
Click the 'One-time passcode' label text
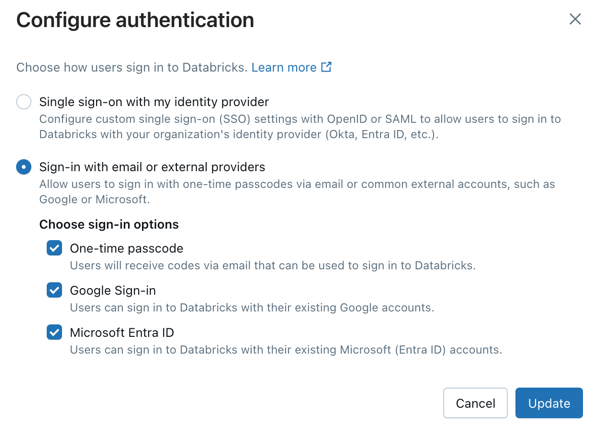pos(127,248)
